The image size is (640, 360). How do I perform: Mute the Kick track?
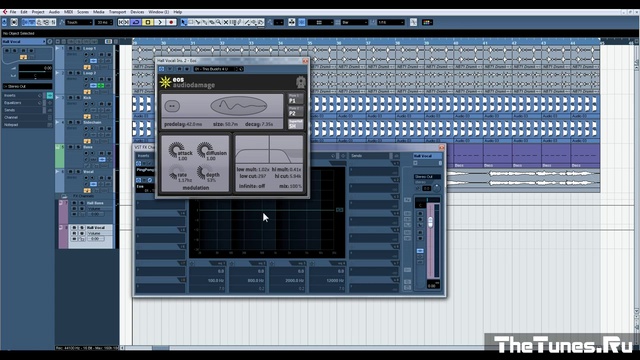point(70,98)
